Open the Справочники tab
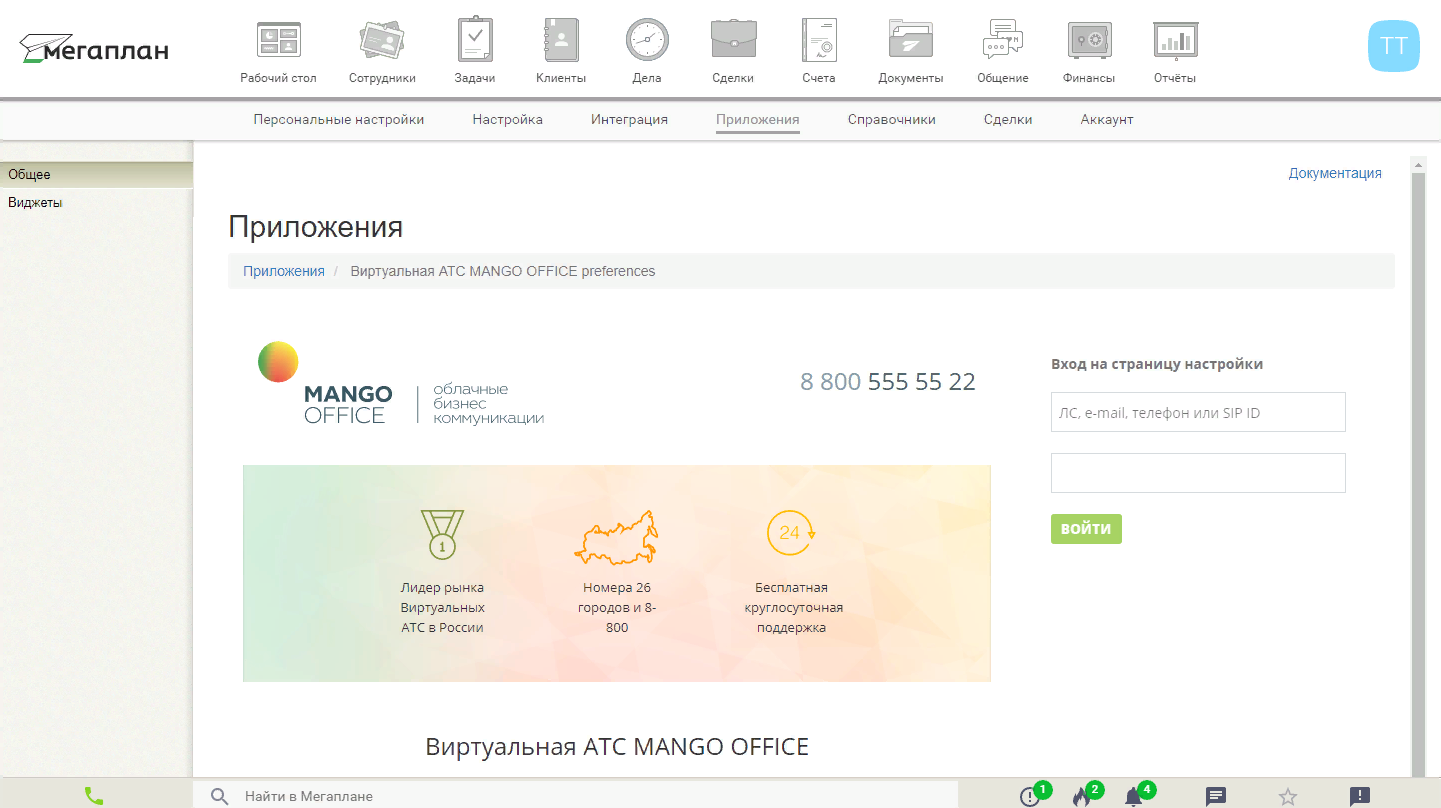Image resolution: width=1441 pixels, height=808 pixels. 892,119
